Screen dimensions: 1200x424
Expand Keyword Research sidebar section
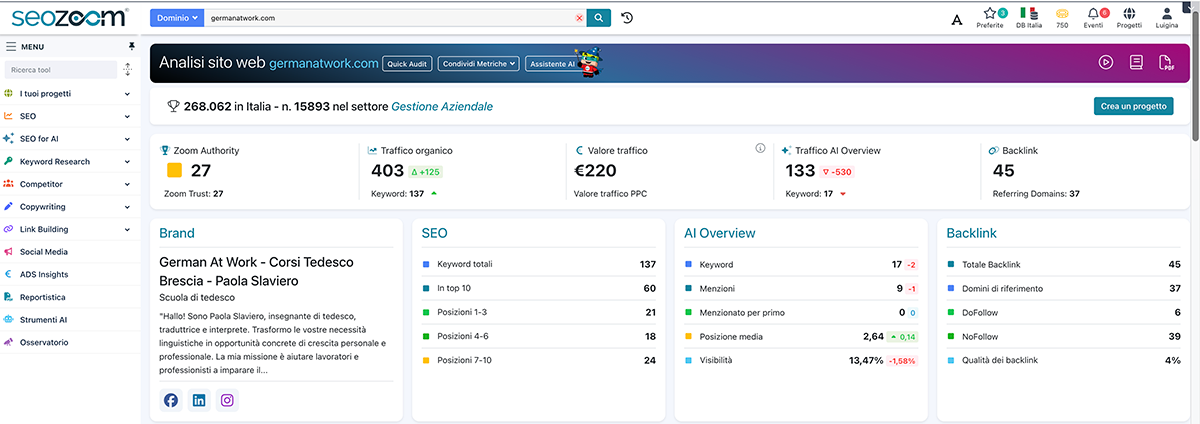tap(68, 161)
